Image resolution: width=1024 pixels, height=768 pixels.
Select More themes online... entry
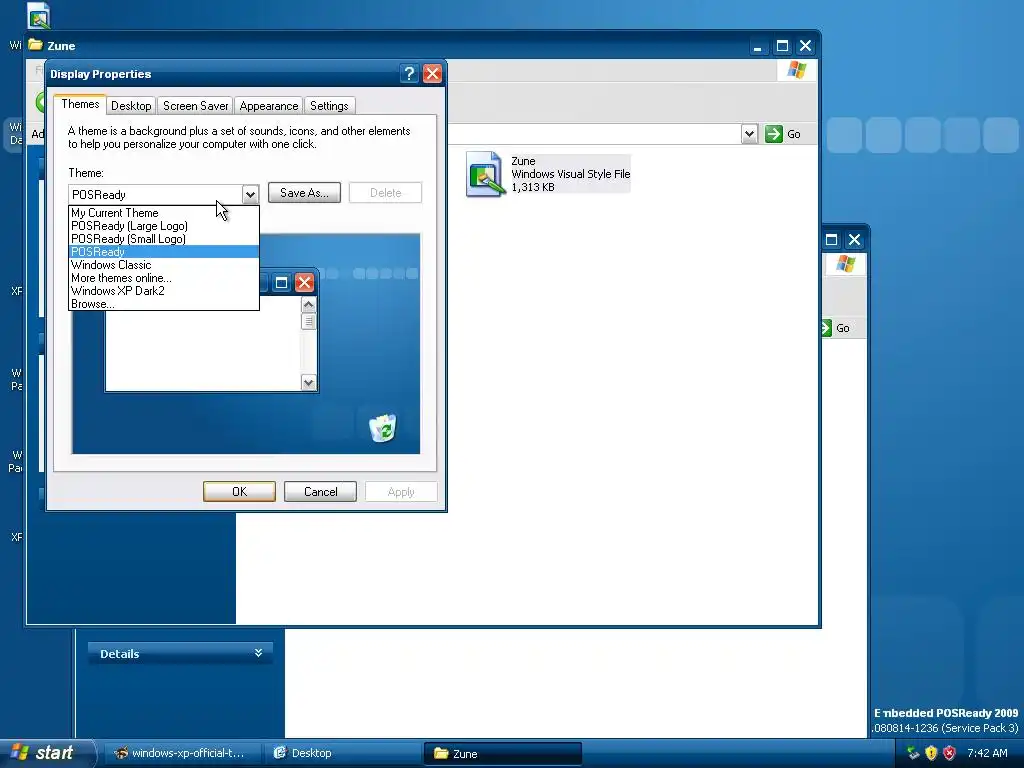click(164, 278)
